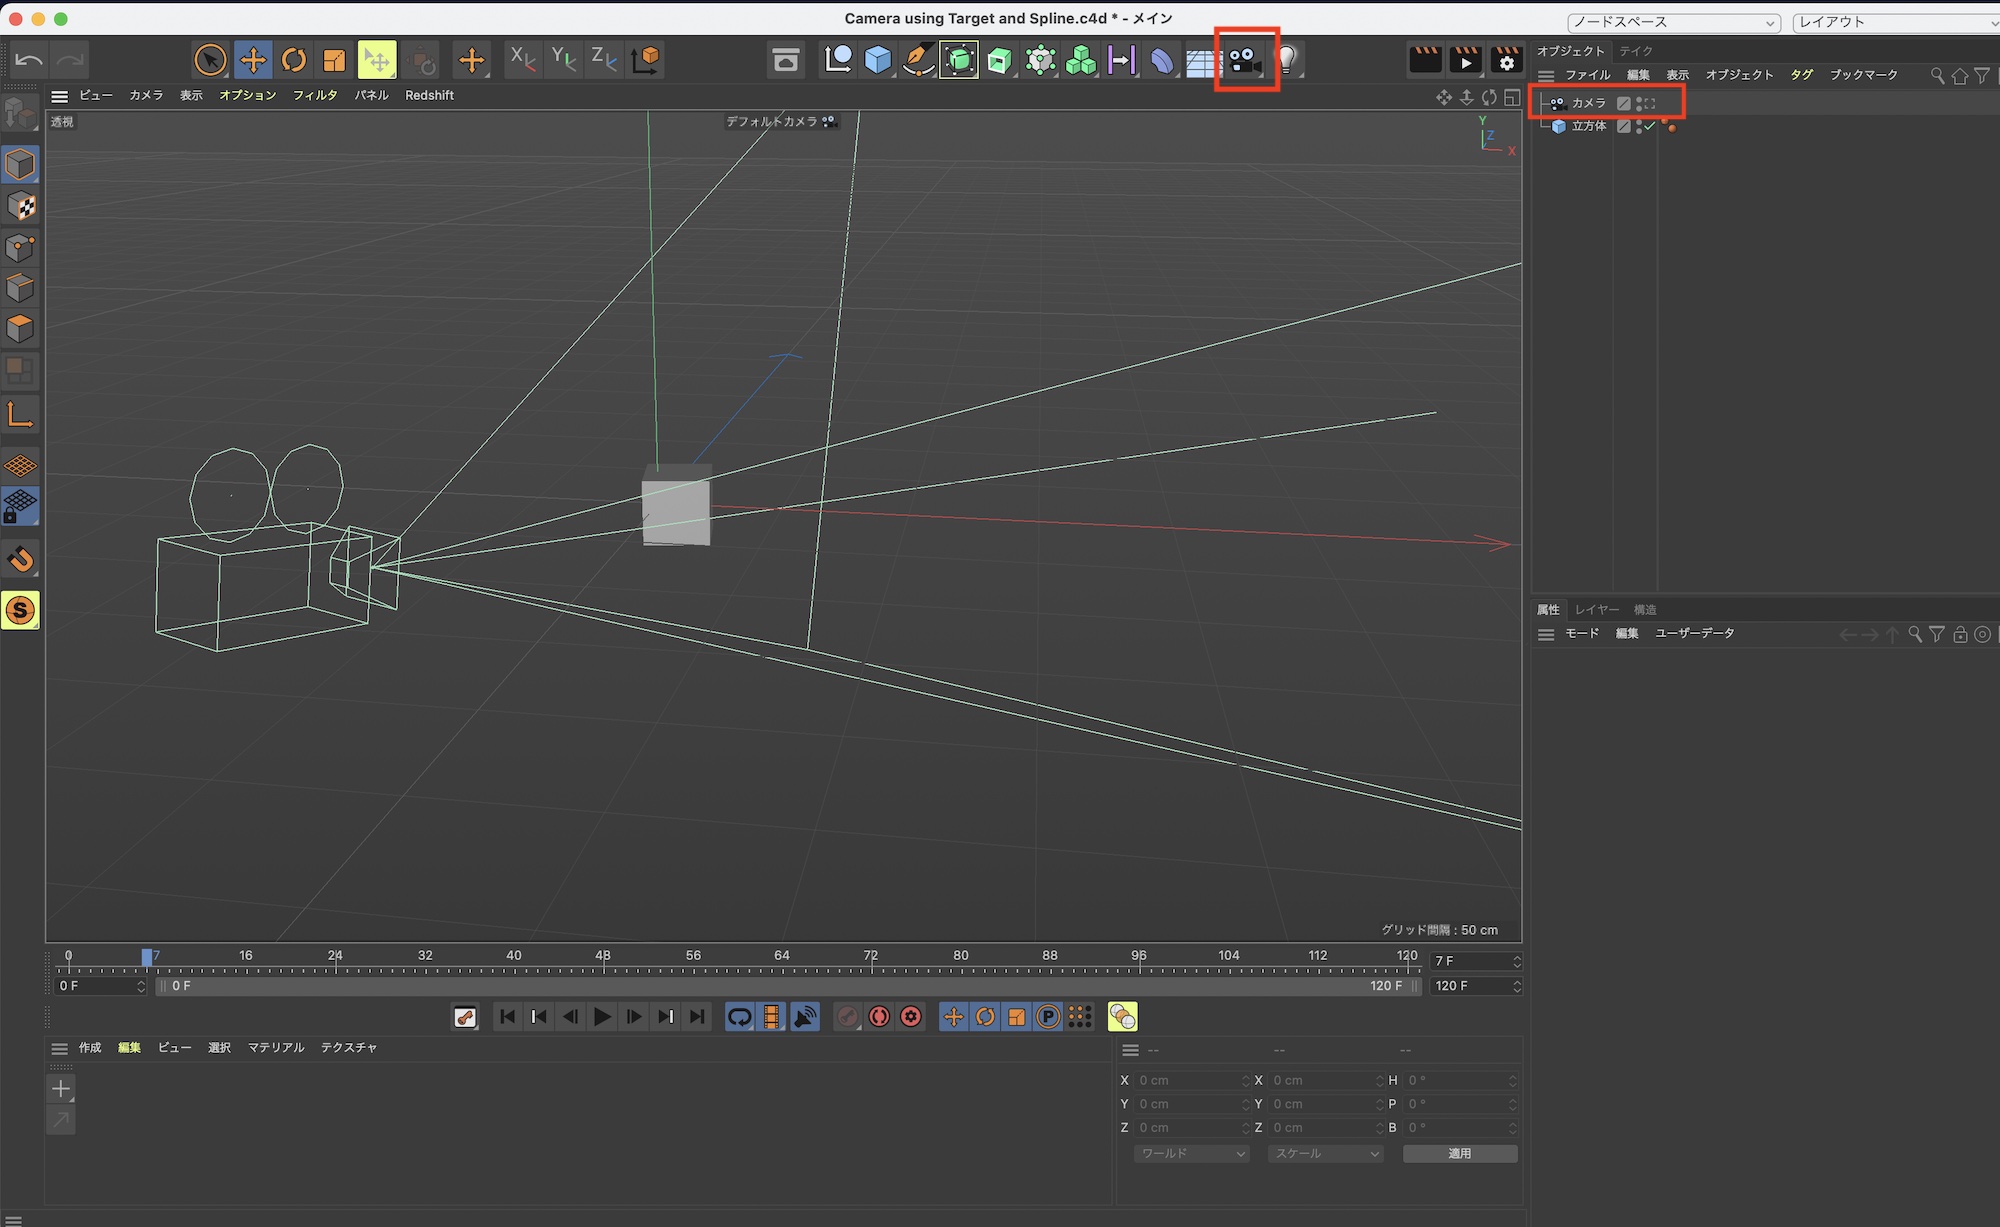Click the camera object icon in toolbar
2000x1227 pixels.
click(x=1245, y=60)
